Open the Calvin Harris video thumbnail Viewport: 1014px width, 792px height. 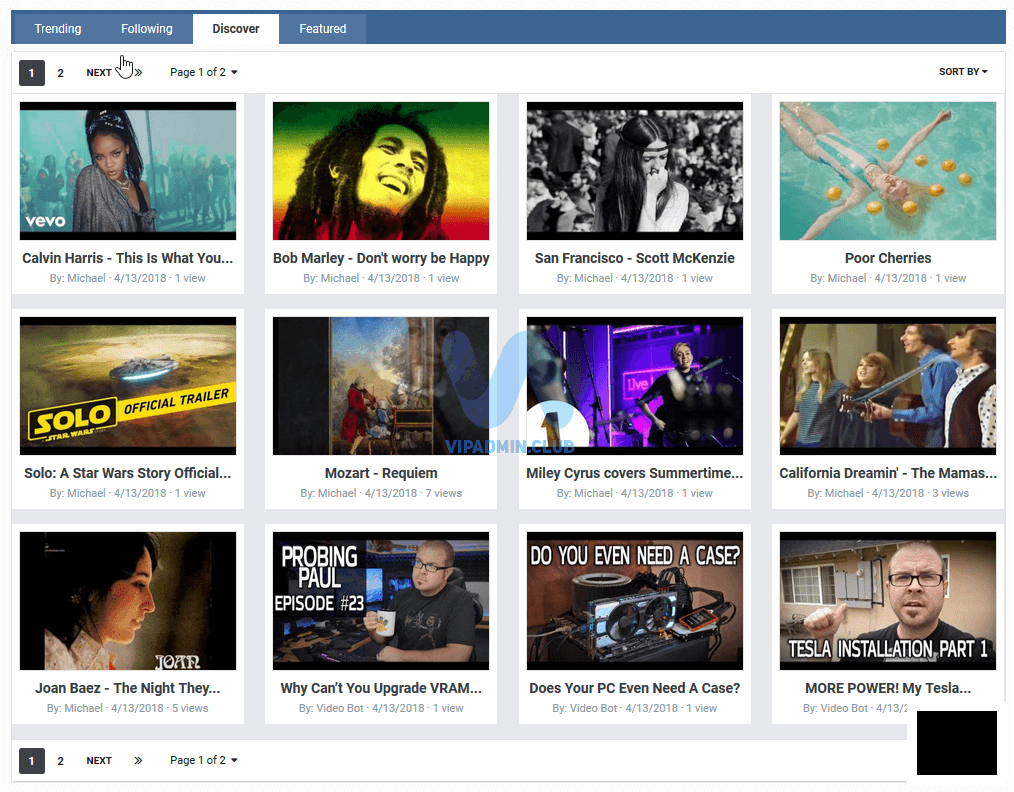pos(128,171)
